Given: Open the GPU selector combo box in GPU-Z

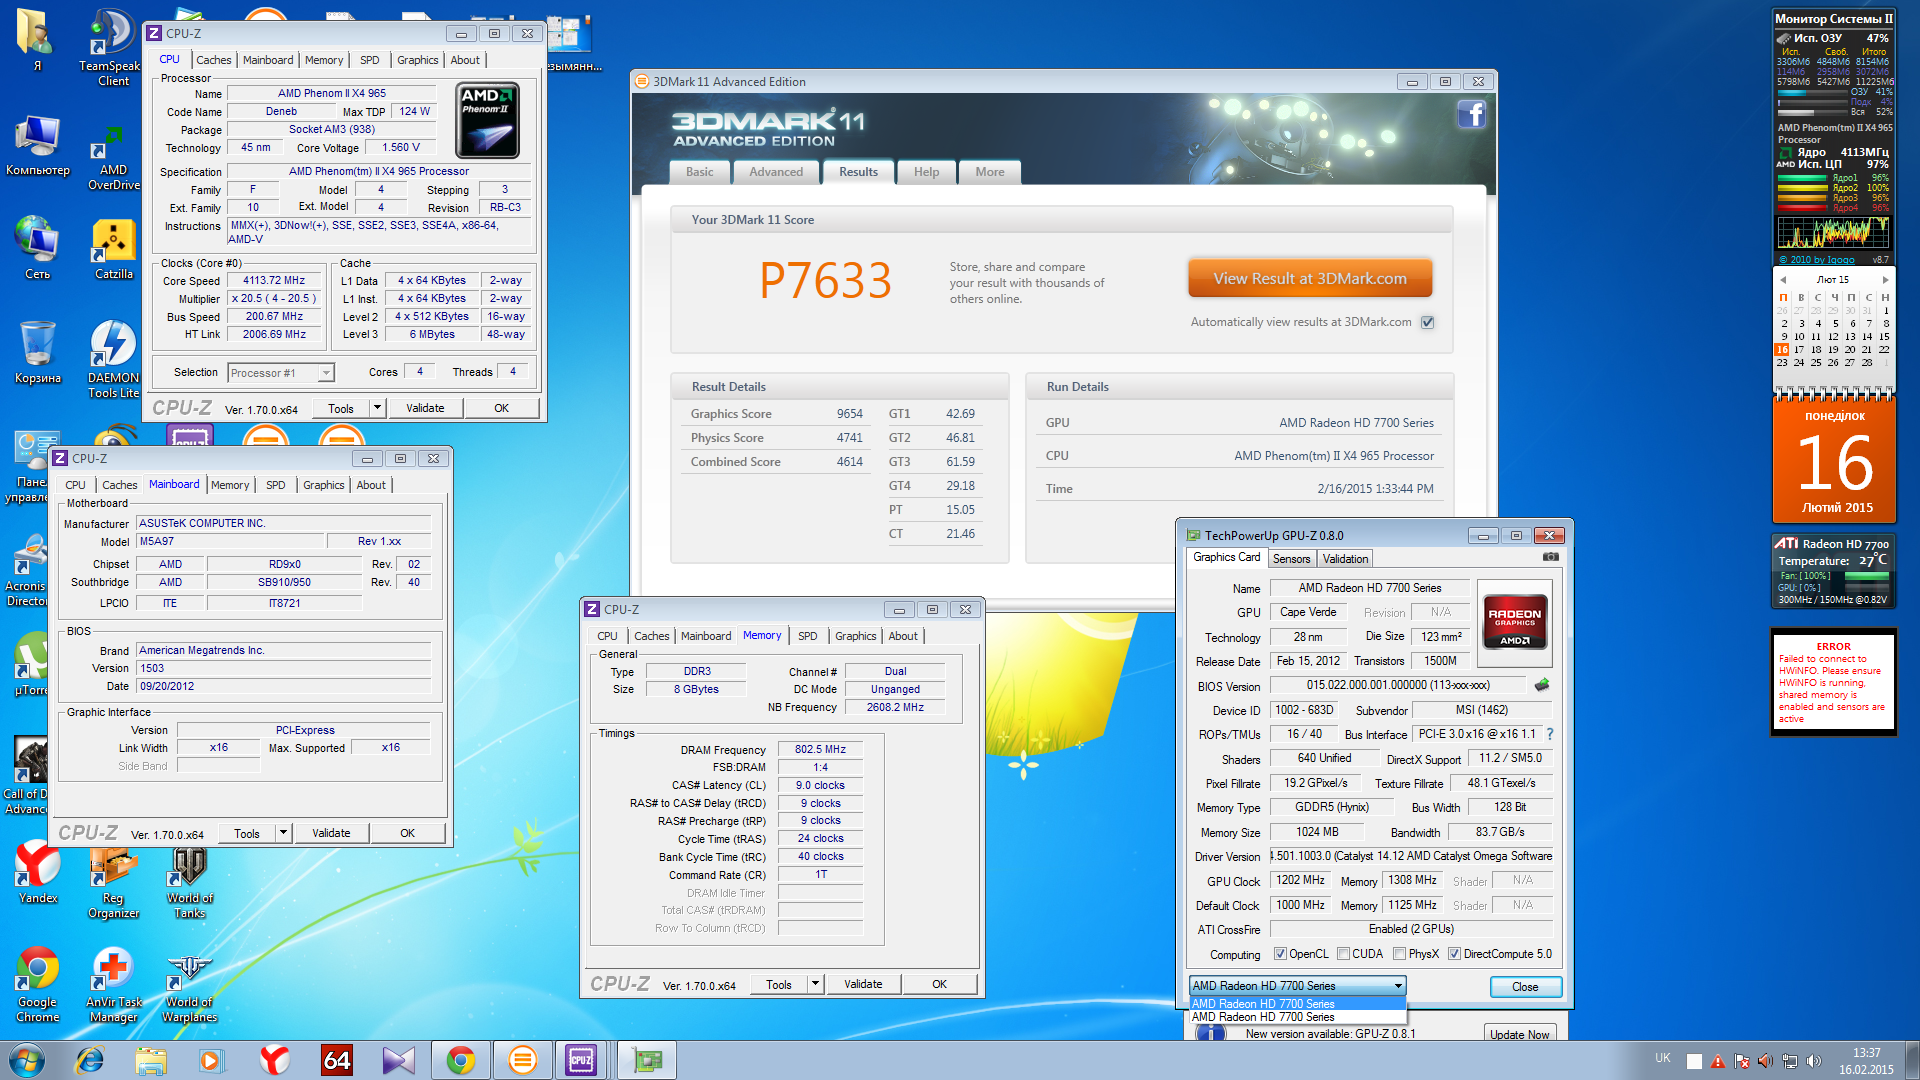Looking at the screenshot, I should (x=1297, y=986).
